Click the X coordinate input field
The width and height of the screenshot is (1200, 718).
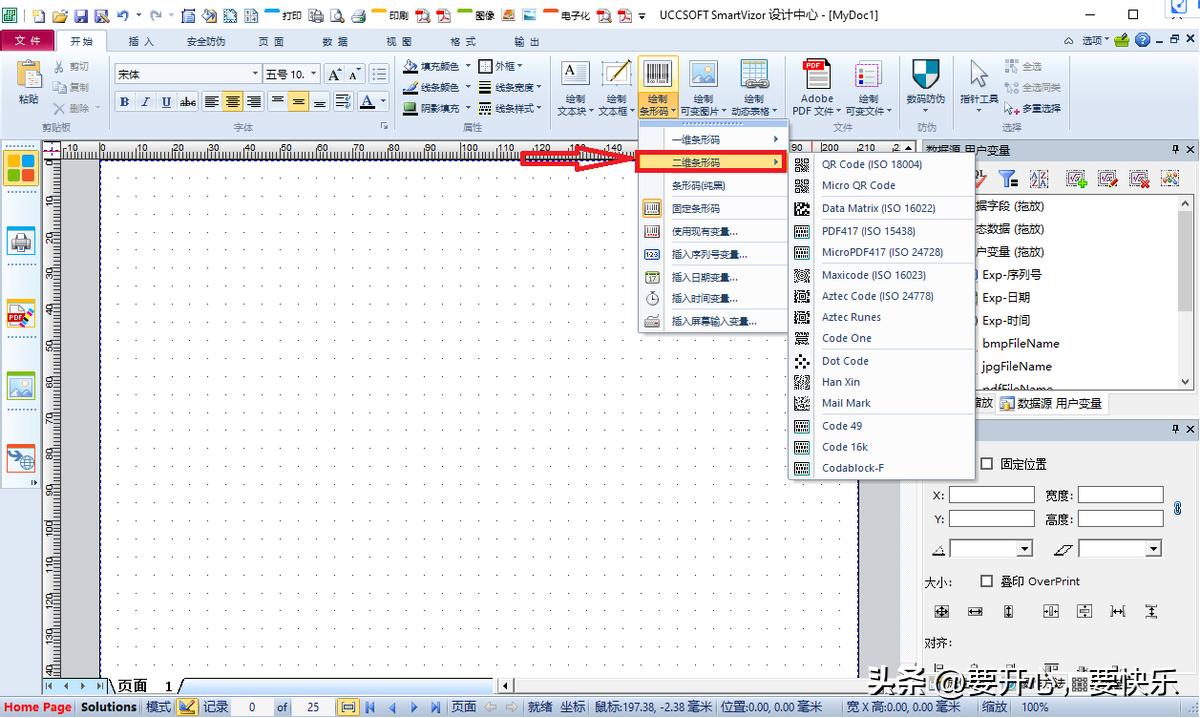(x=992, y=495)
